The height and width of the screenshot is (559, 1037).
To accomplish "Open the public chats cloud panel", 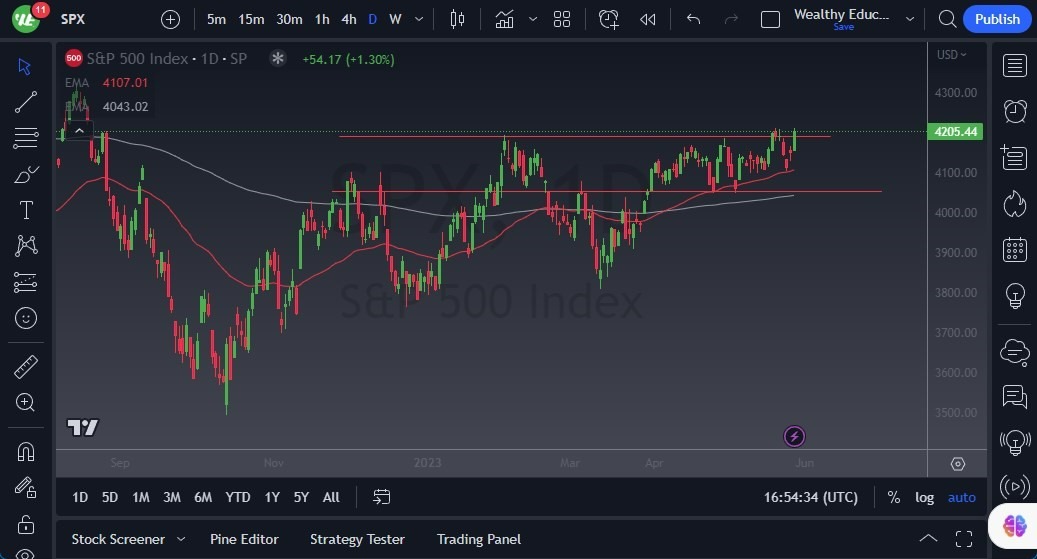I will pos(1015,352).
